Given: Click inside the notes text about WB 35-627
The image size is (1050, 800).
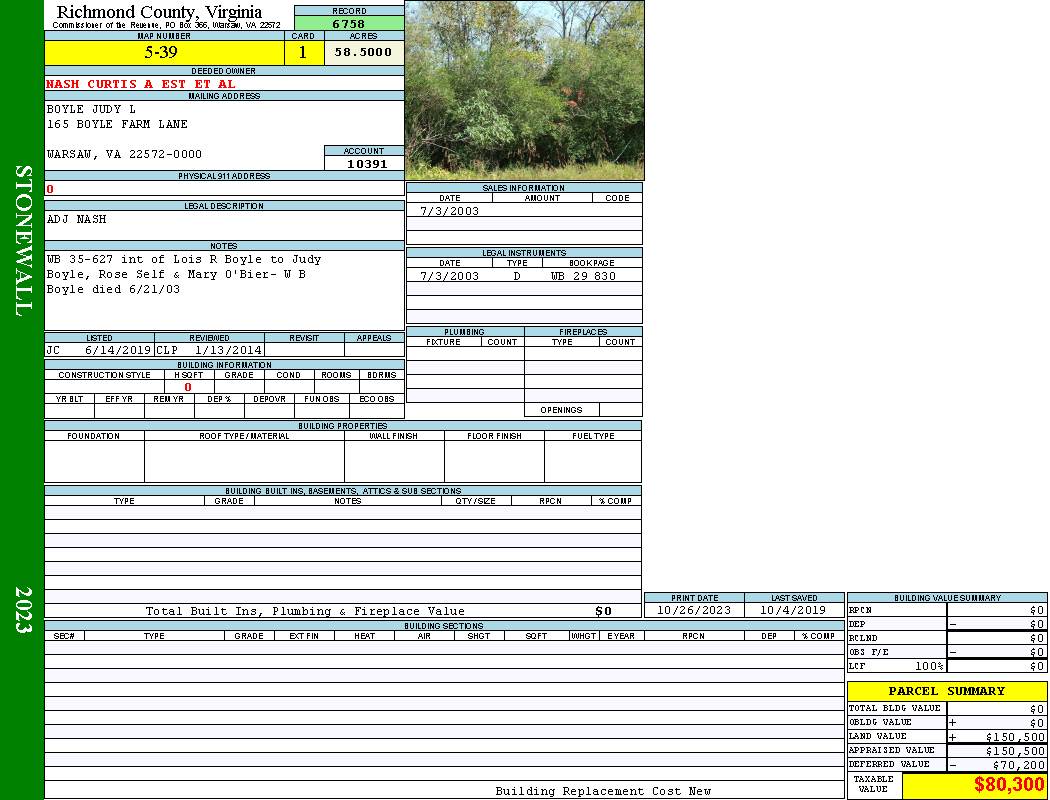Looking at the screenshot, I should [x=184, y=274].
